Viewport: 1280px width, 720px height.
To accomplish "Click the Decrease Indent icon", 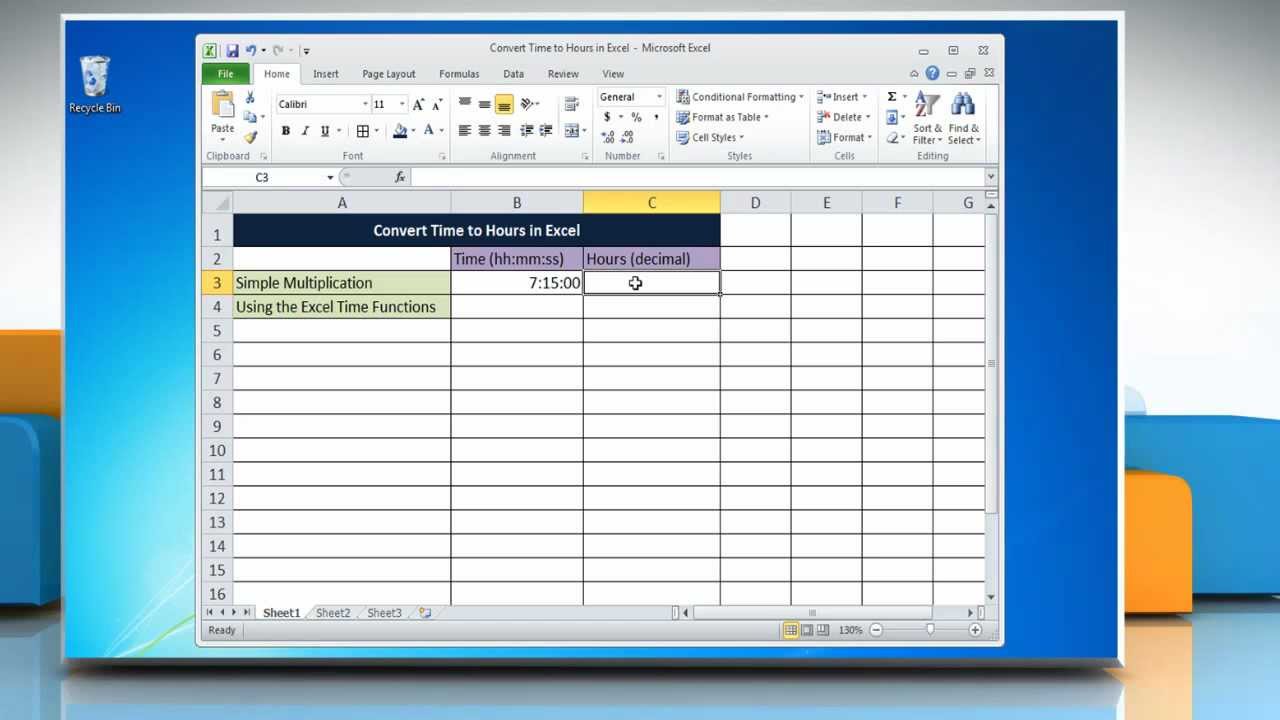I will click(527, 131).
